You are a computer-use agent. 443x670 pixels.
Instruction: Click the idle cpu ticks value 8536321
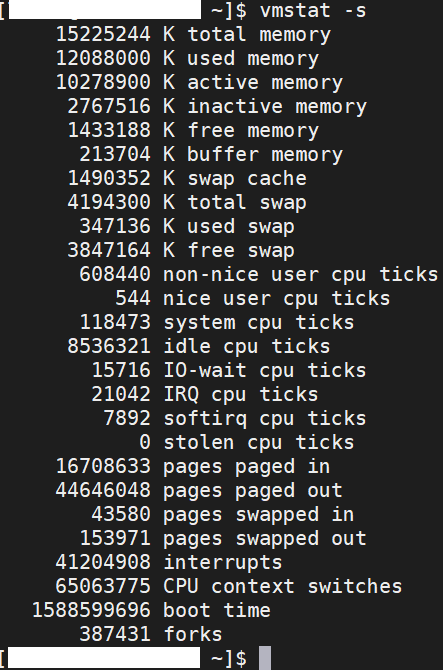(x=109, y=346)
